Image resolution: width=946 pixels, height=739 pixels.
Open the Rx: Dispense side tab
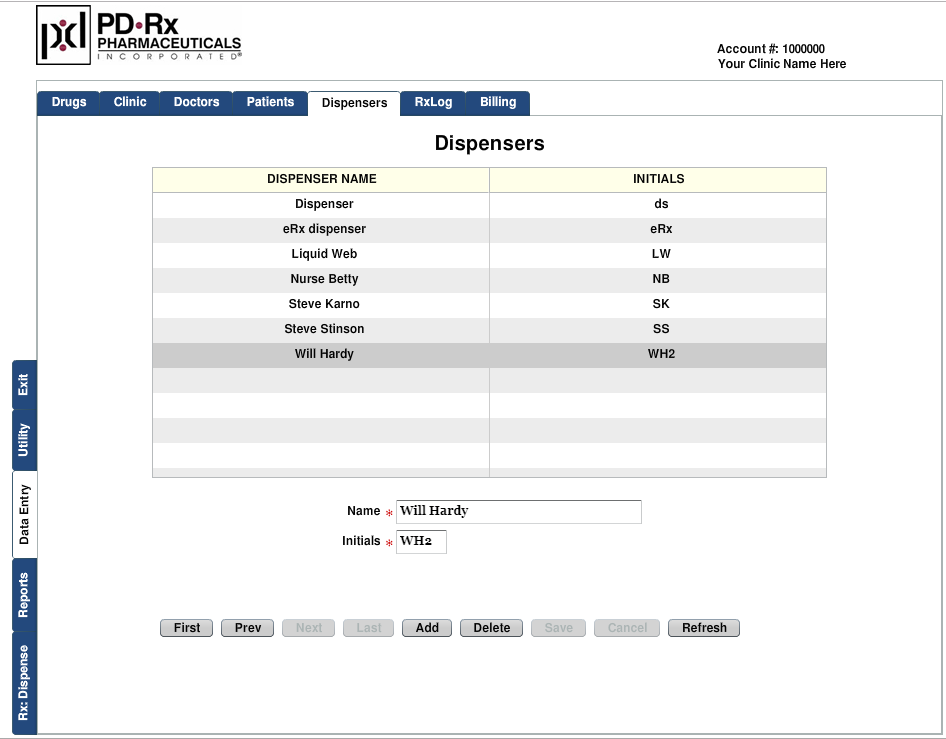click(24, 683)
